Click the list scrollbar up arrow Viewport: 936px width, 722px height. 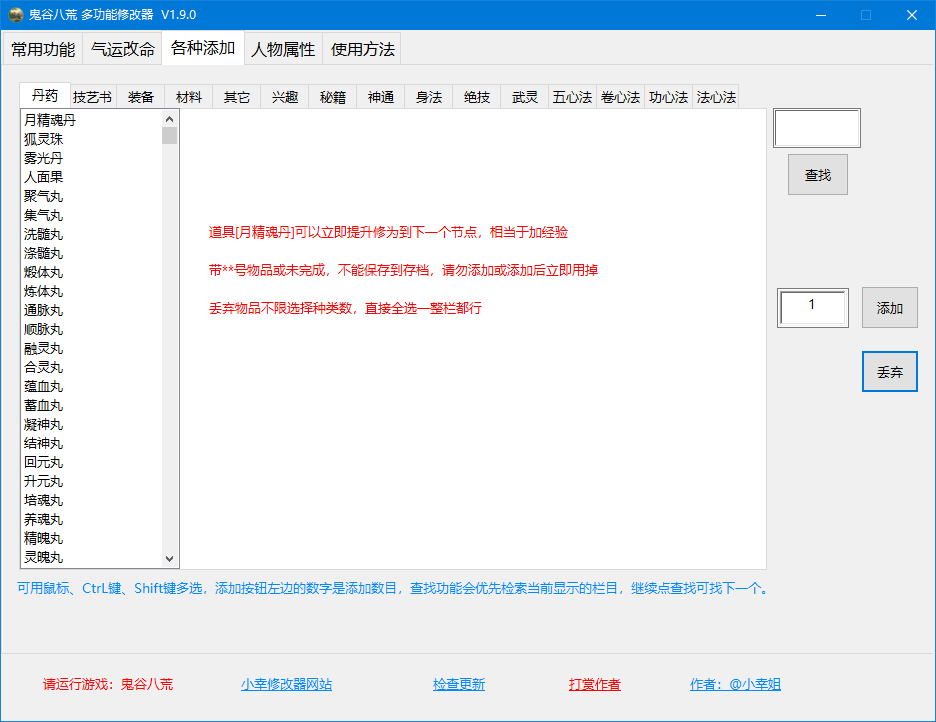click(170, 119)
